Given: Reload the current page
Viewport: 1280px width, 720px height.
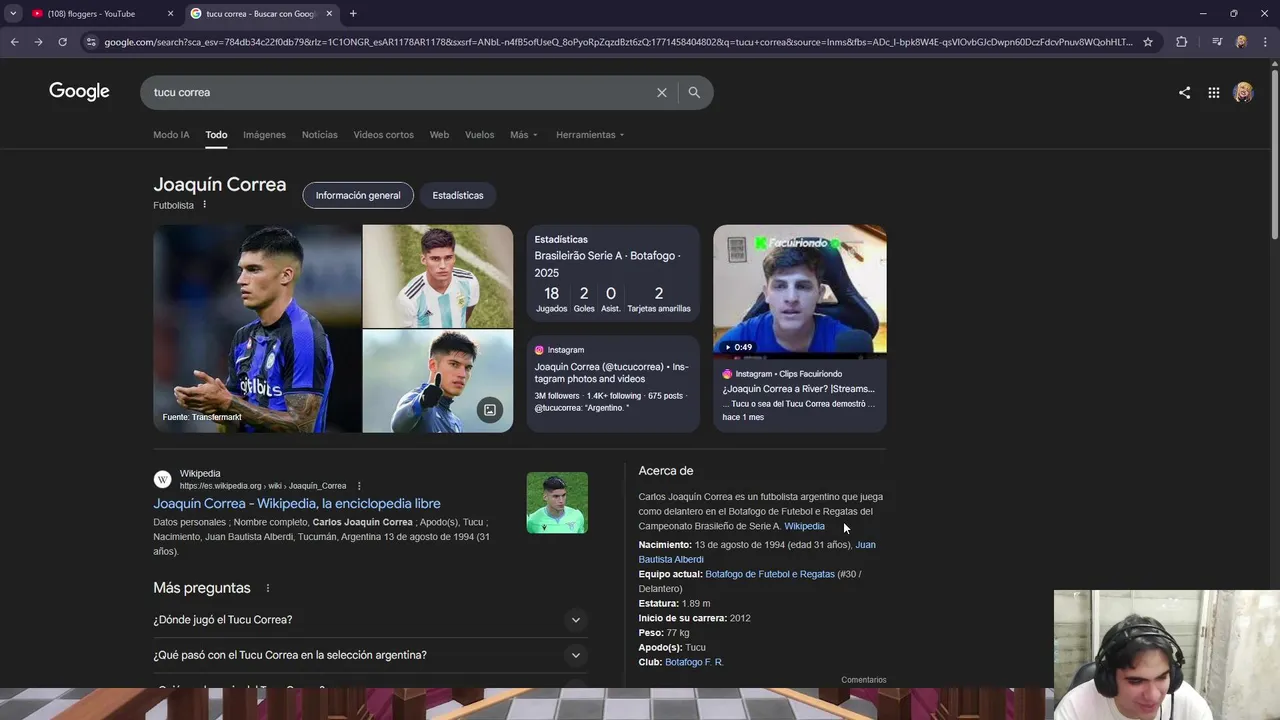Looking at the screenshot, I should (62, 42).
